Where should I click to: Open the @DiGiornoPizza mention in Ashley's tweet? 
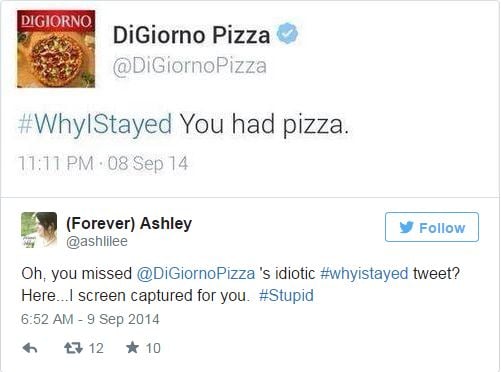[196, 274]
